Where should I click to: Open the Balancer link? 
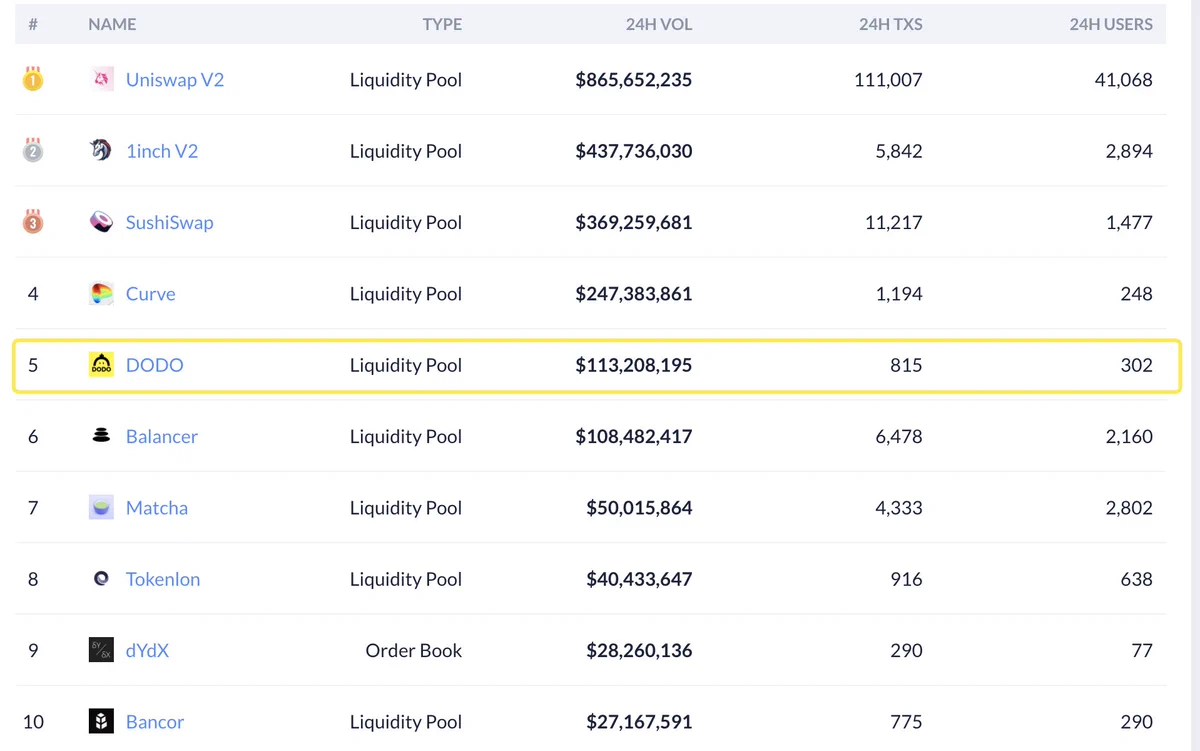(x=162, y=436)
